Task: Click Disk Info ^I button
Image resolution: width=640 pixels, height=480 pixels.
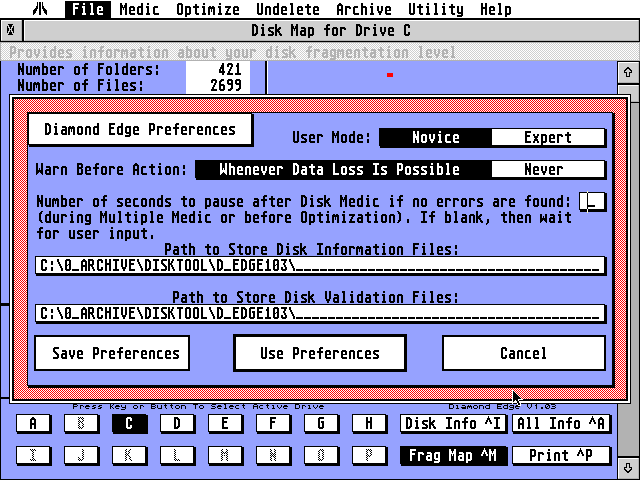Action: 453,423
